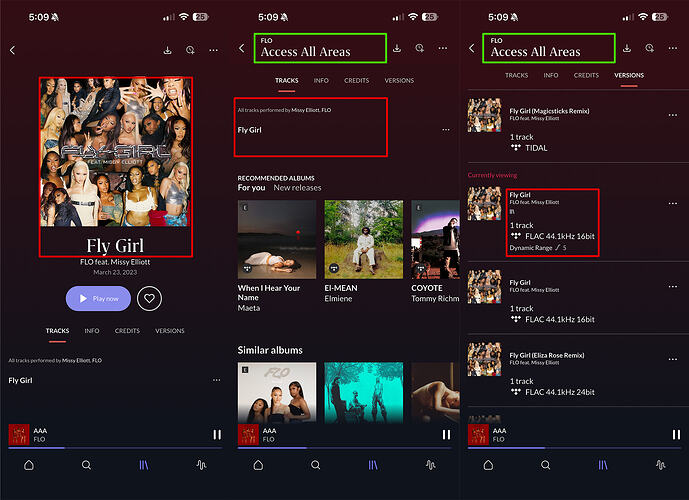Pause playback in the left screen mini player
The image size is (689, 500).
pos(217,435)
